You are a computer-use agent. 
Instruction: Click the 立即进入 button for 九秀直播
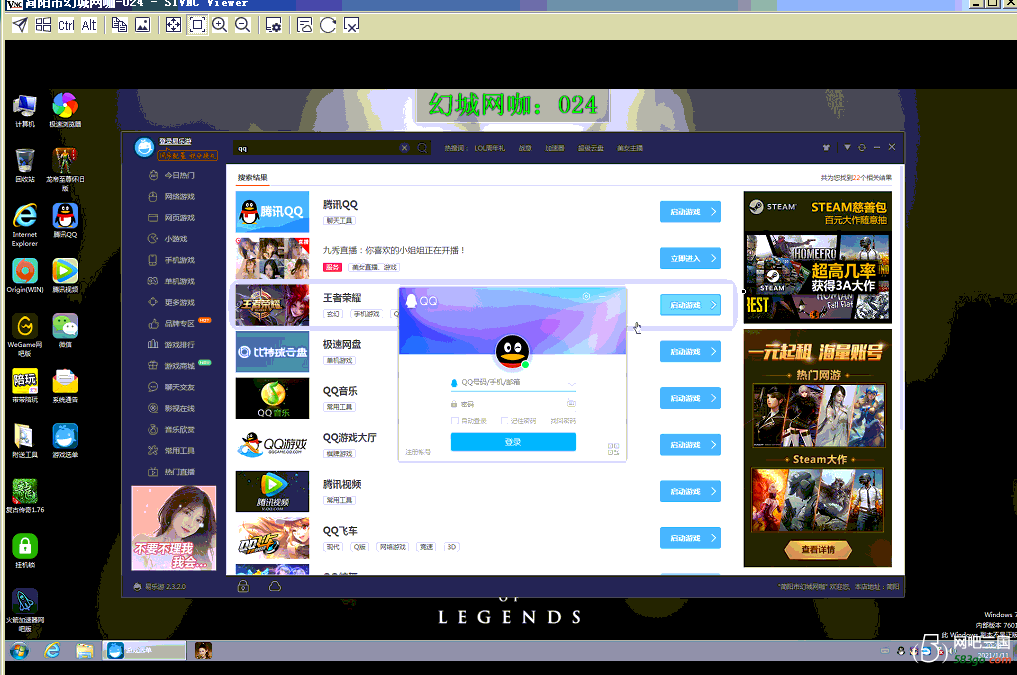pyautogui.click(x=690, y=258)
